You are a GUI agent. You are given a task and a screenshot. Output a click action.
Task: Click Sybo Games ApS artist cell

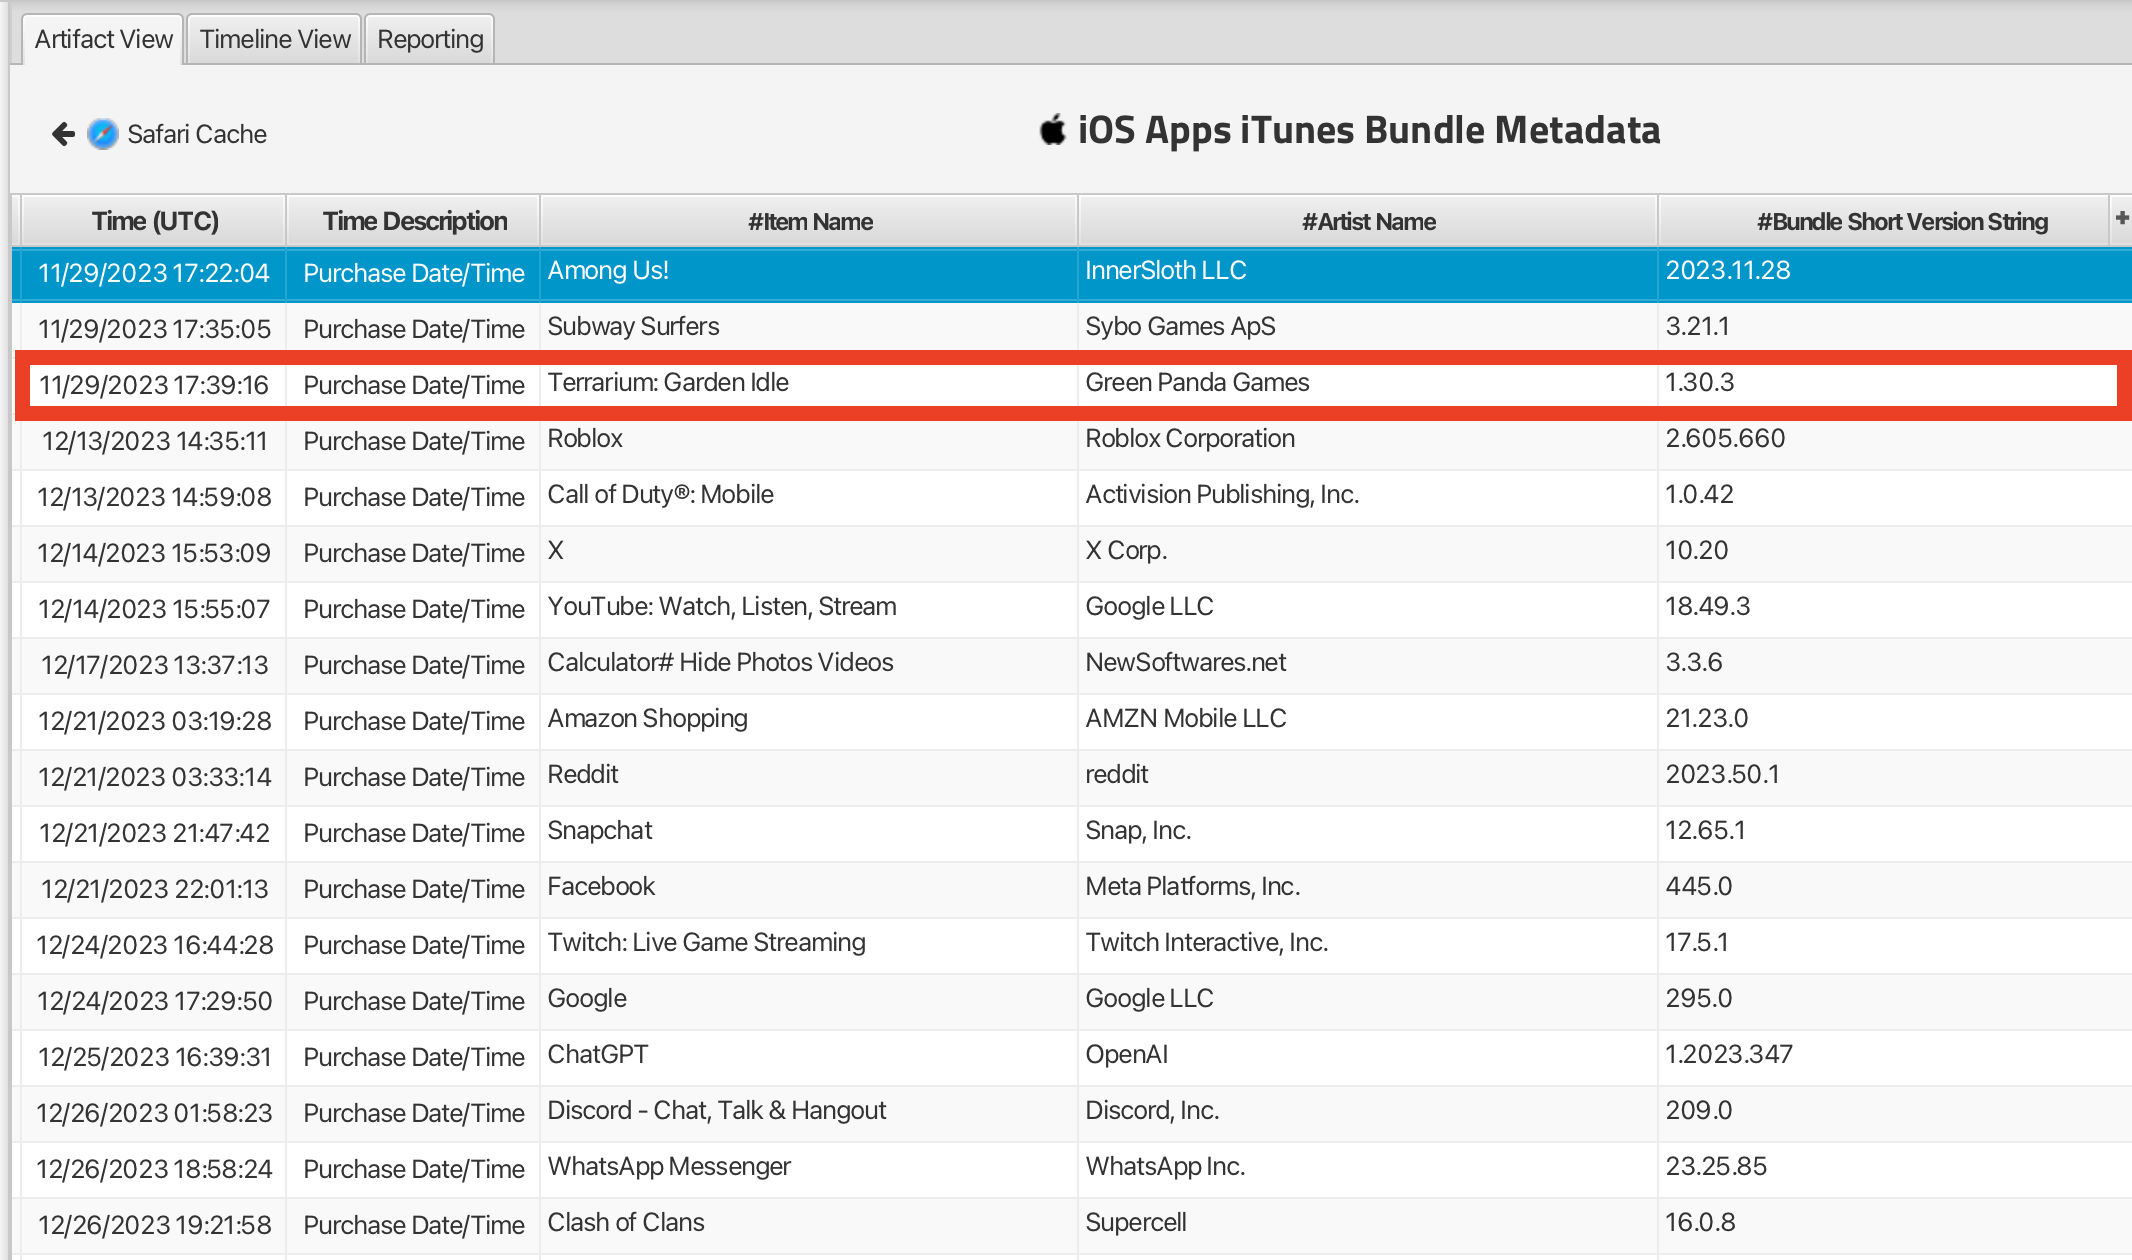coord(1368,327)
